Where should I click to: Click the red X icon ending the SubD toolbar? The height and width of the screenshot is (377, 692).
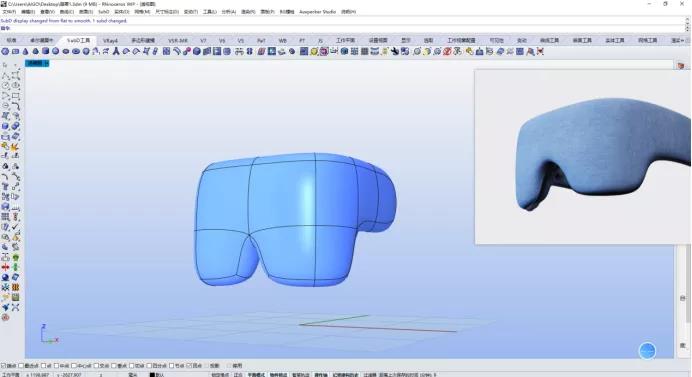540,52
